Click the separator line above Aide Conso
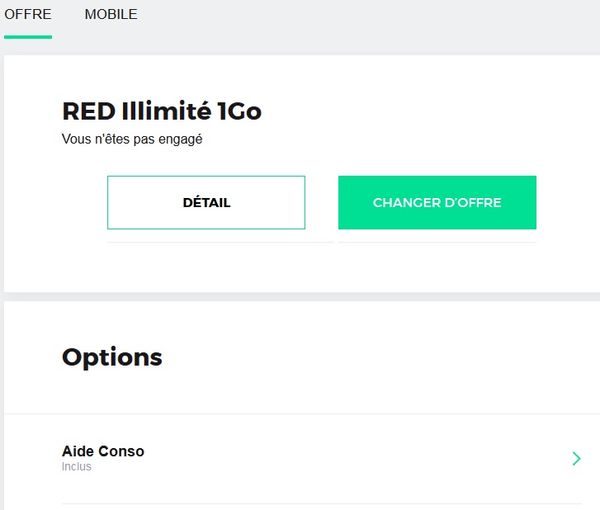 click(x=300, y=414)
